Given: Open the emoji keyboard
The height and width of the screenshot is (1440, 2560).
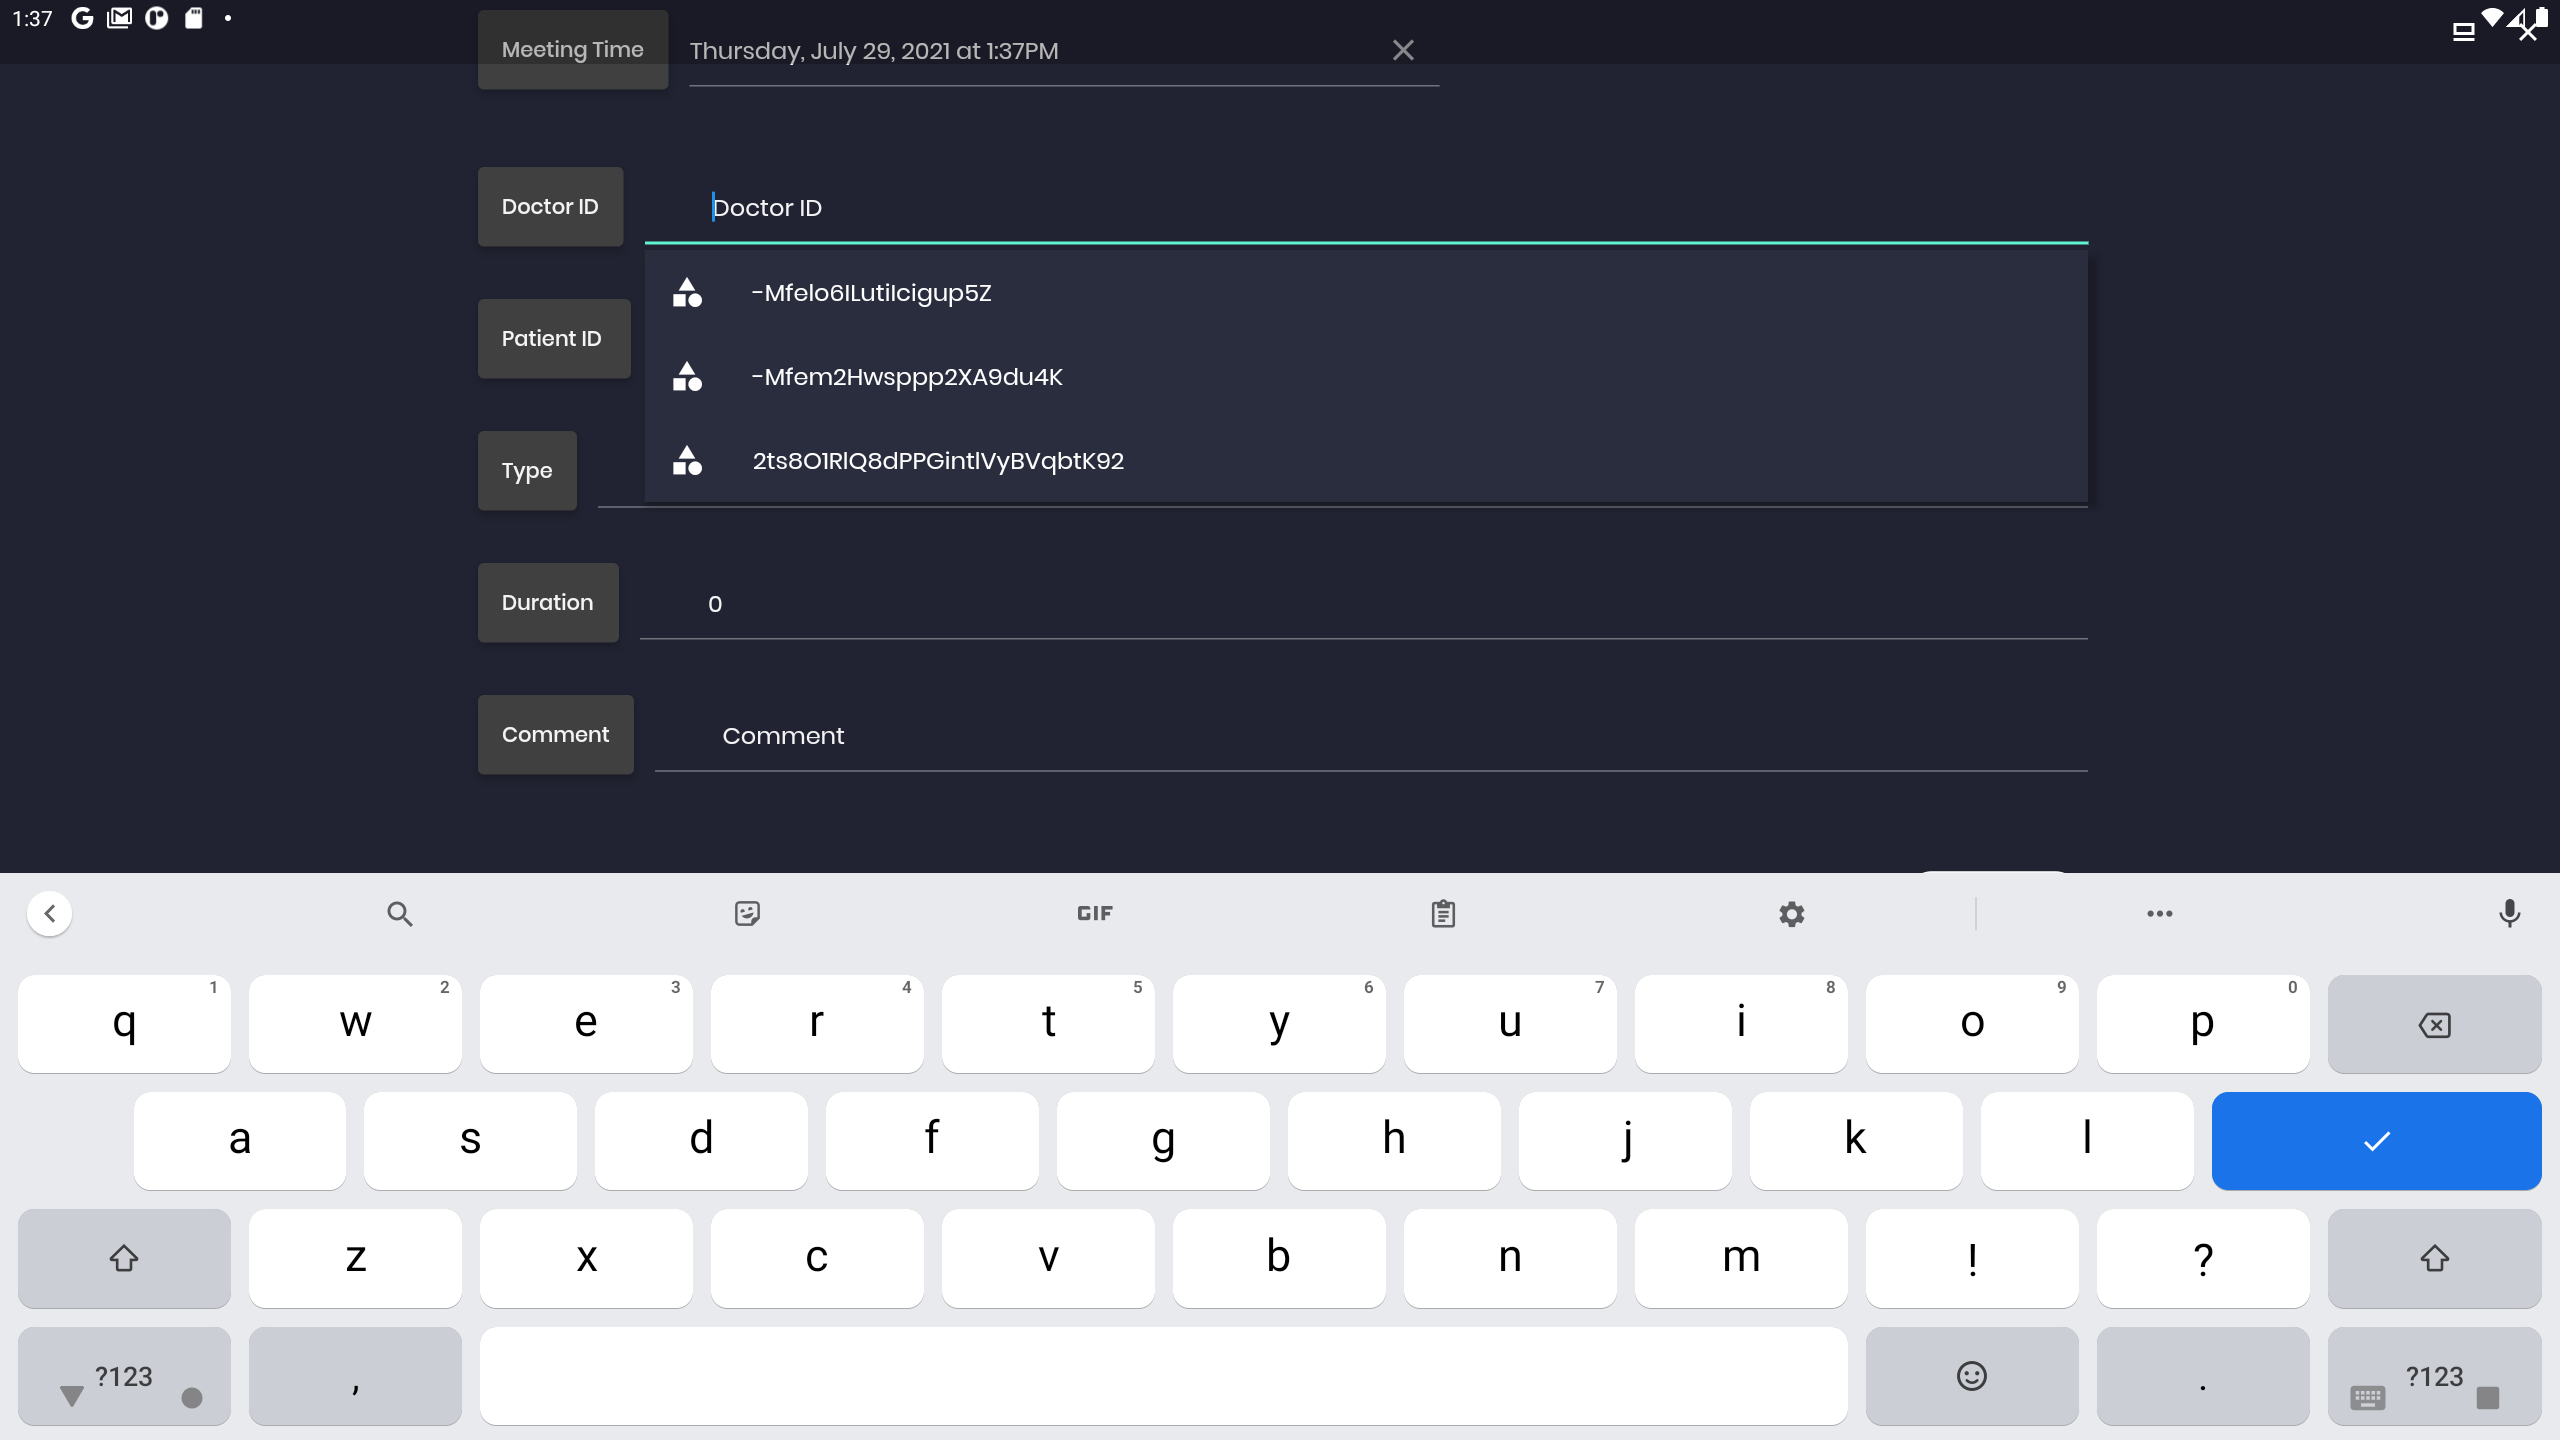Looking at the screenshot, I should [1971, 1376].
